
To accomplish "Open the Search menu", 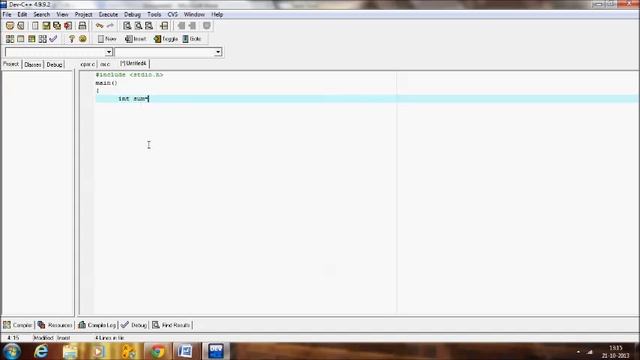I will 42,14.
